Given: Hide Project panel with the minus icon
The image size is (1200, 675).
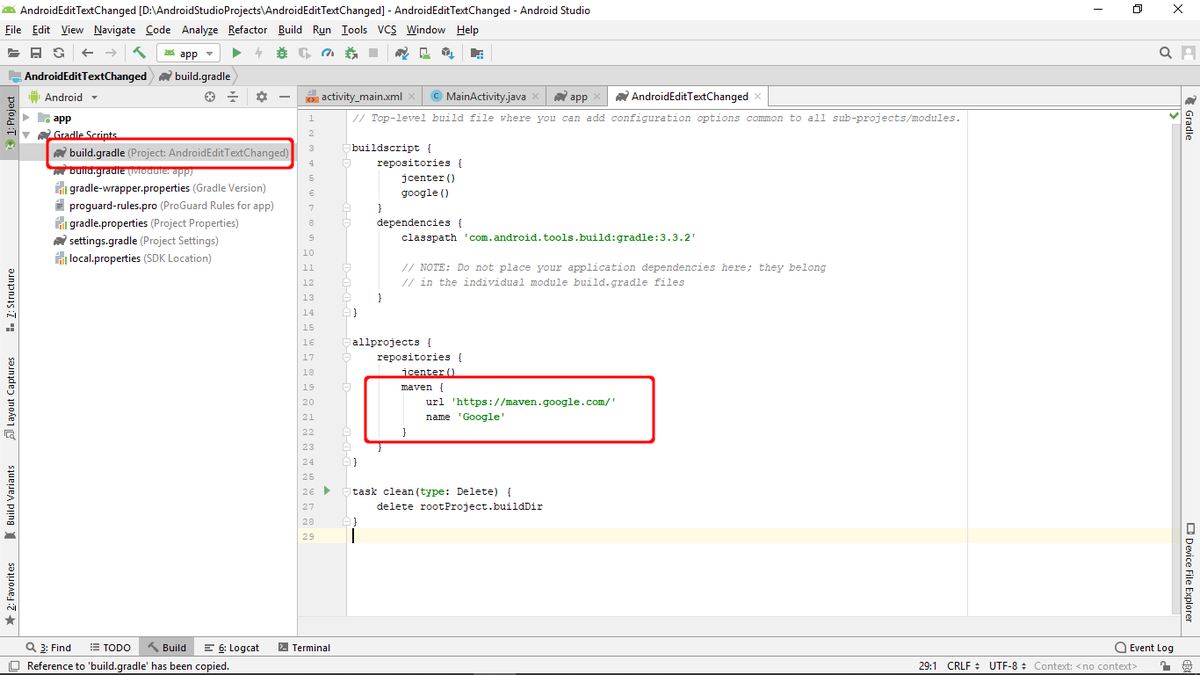Looking at the screenshot, I should point(284,97).
